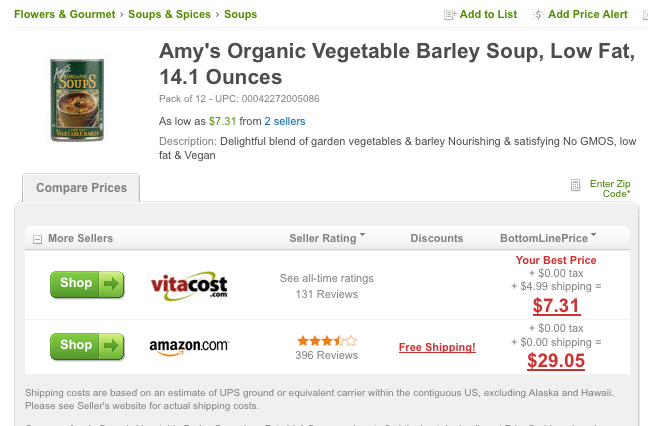Screen dimensions: 648x426
Task: Click the Add to List icon
Action: 450,15
